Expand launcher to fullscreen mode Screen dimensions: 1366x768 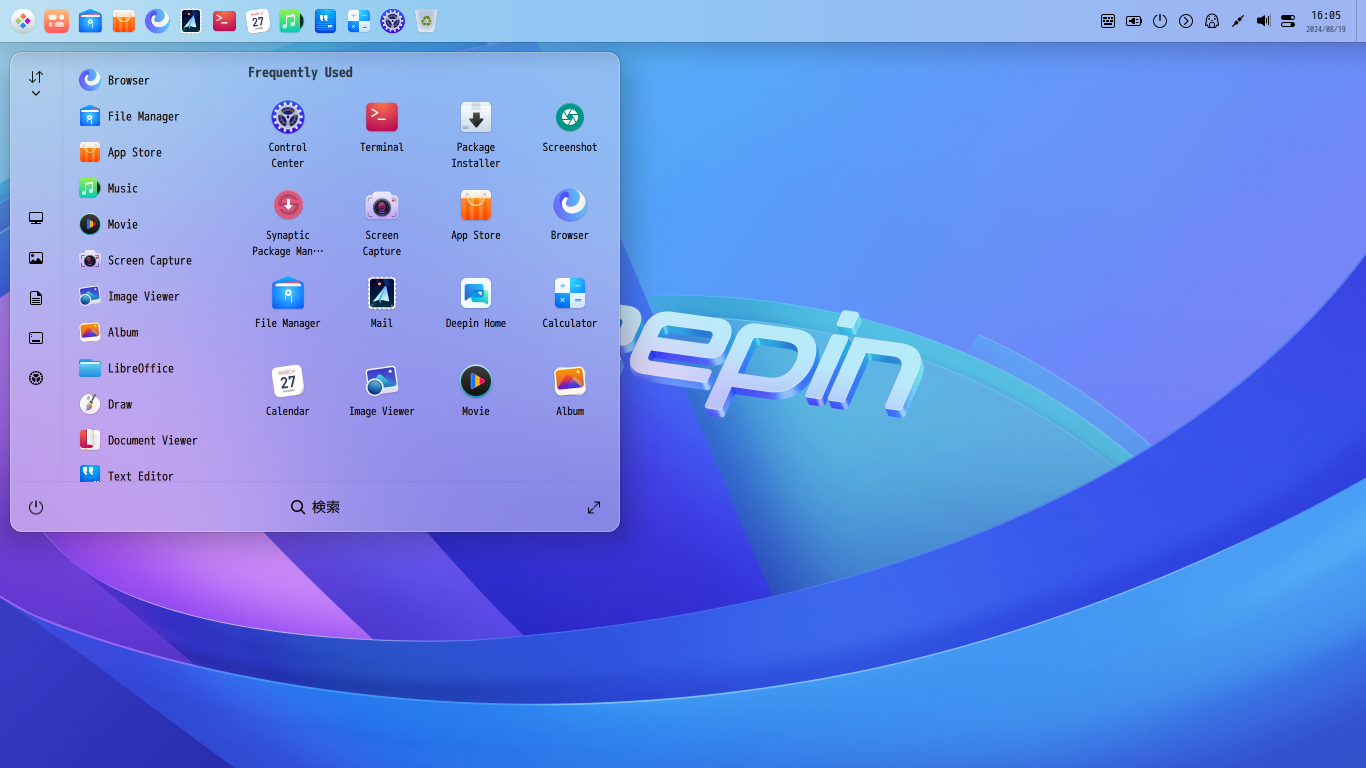[x=594, y=507]
